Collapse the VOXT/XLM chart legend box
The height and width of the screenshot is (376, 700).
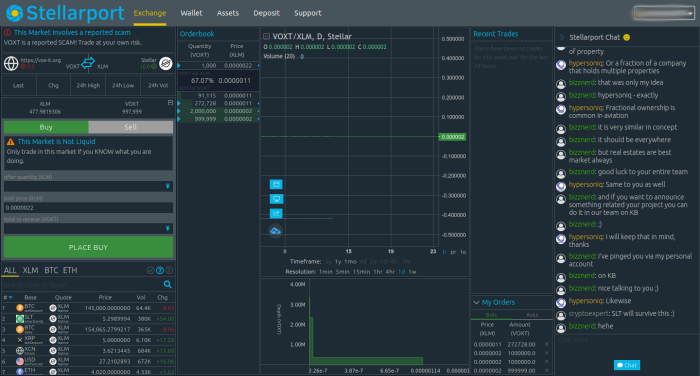[x=267, y=36]
